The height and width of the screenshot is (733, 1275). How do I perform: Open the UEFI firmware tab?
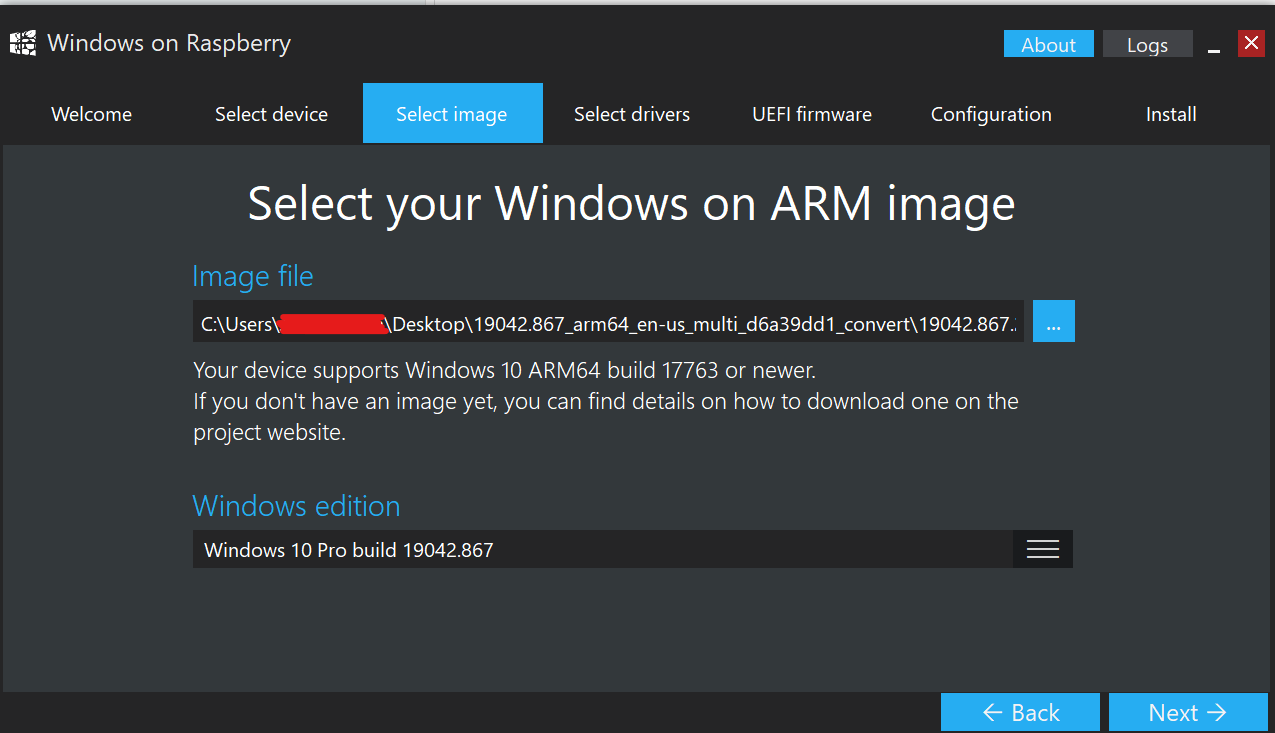pos(812,114)
